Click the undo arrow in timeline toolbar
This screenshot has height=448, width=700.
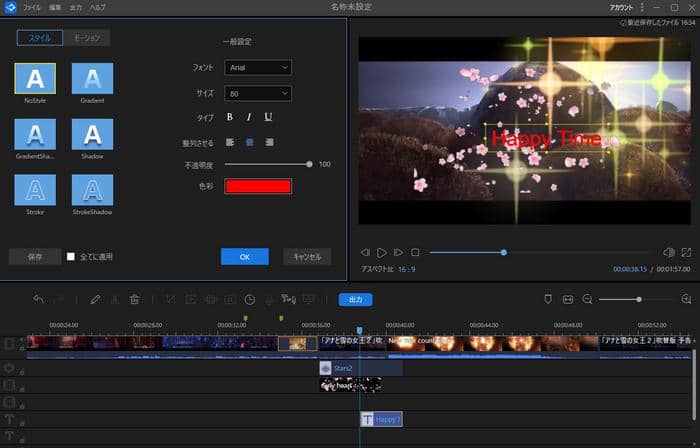[38, 299]
